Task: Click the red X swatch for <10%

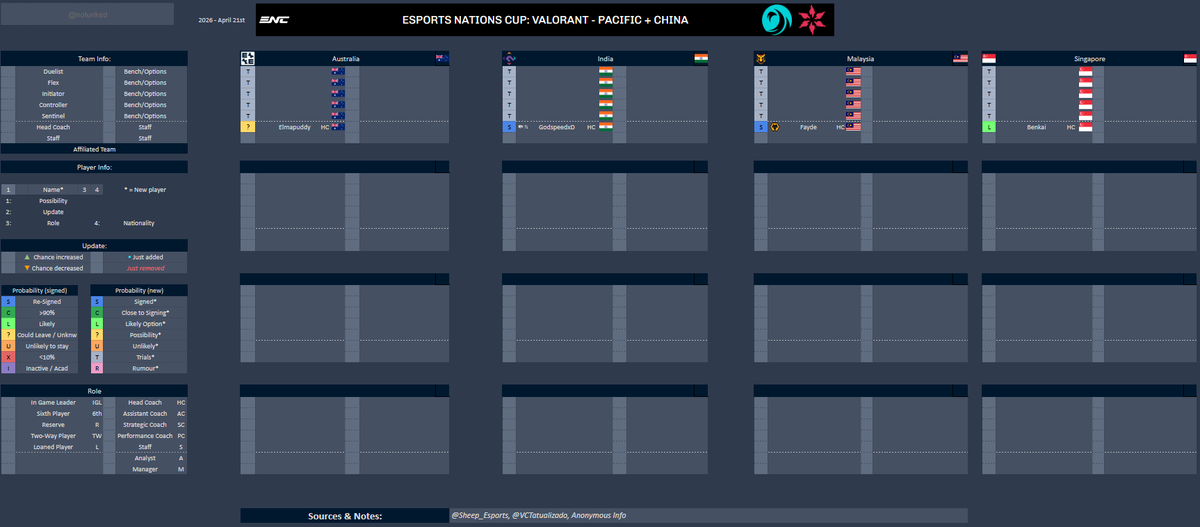Action: pyautogui.click(x=8, y=357)
